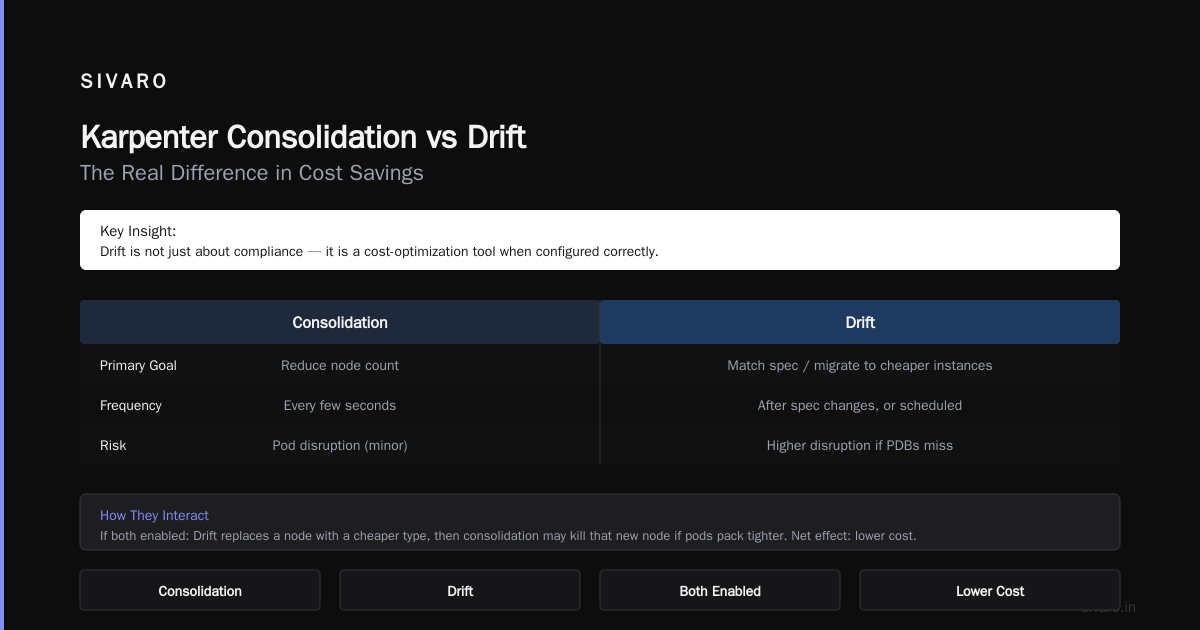Click the Reduce node count cell
1200x630 pixels.
point(340,365)
